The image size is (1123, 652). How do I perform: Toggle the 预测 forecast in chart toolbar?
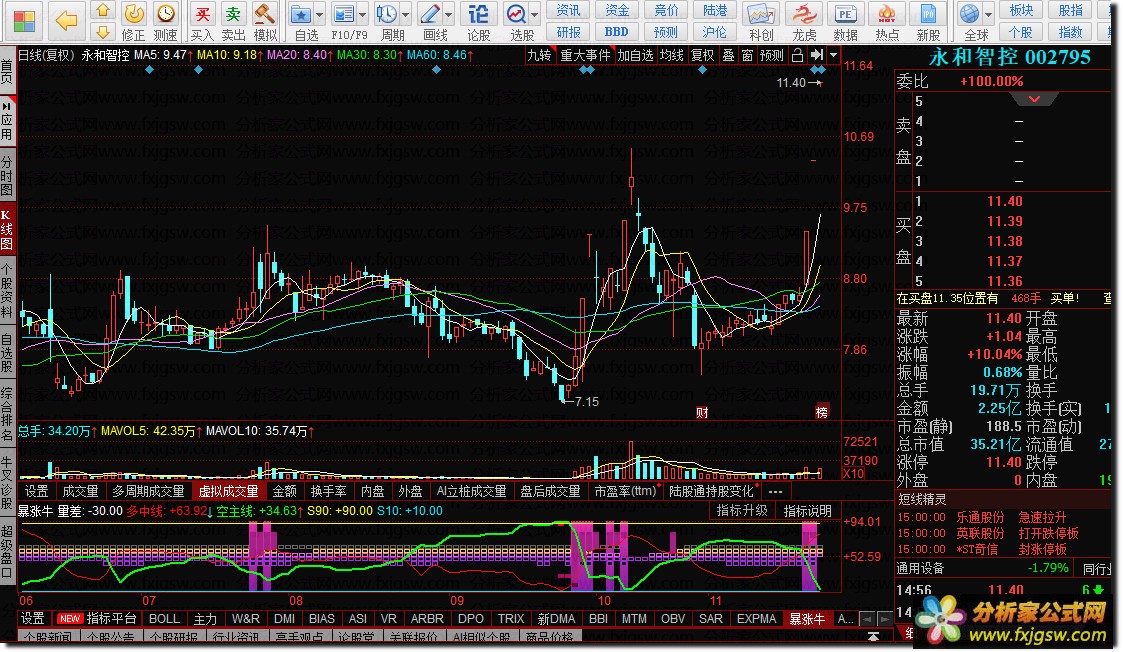(x=772, y=55)
